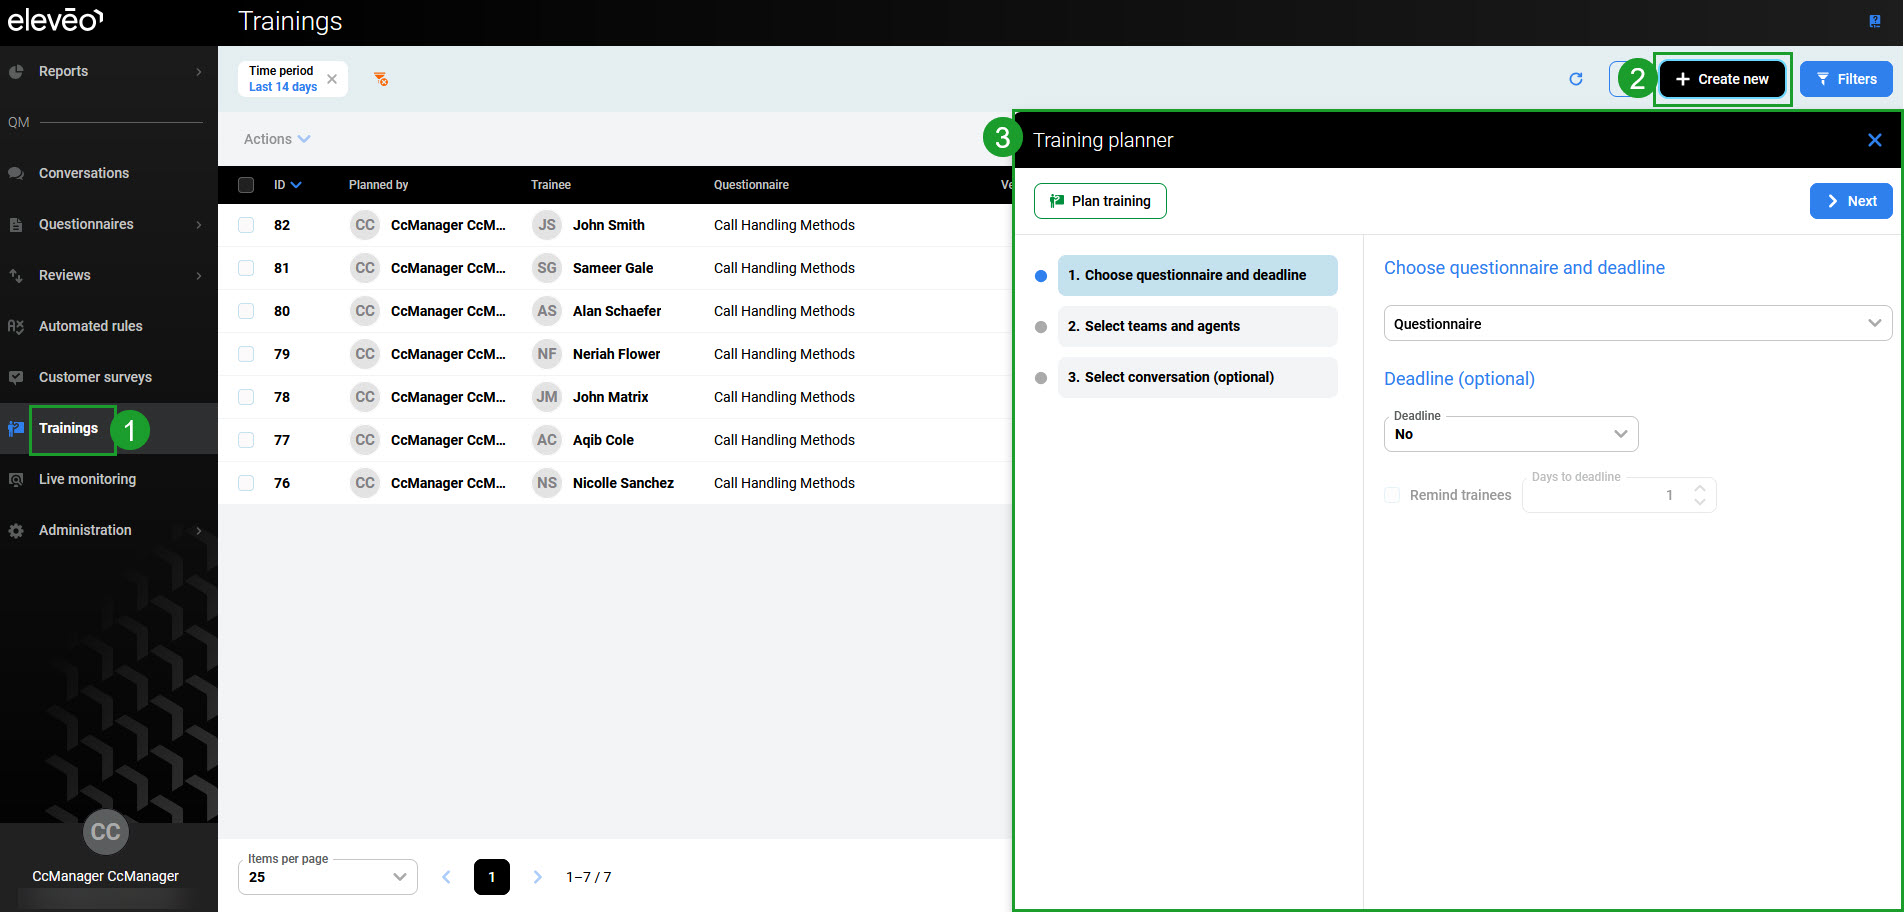
Task: Open Conversations in the sidebar menu
Action: coord(84,173)
